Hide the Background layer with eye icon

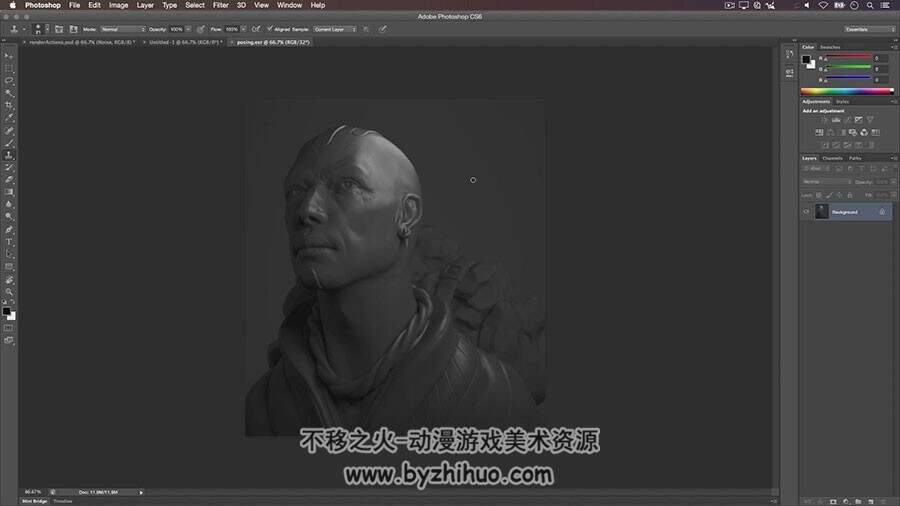click(x=806, y=212)
